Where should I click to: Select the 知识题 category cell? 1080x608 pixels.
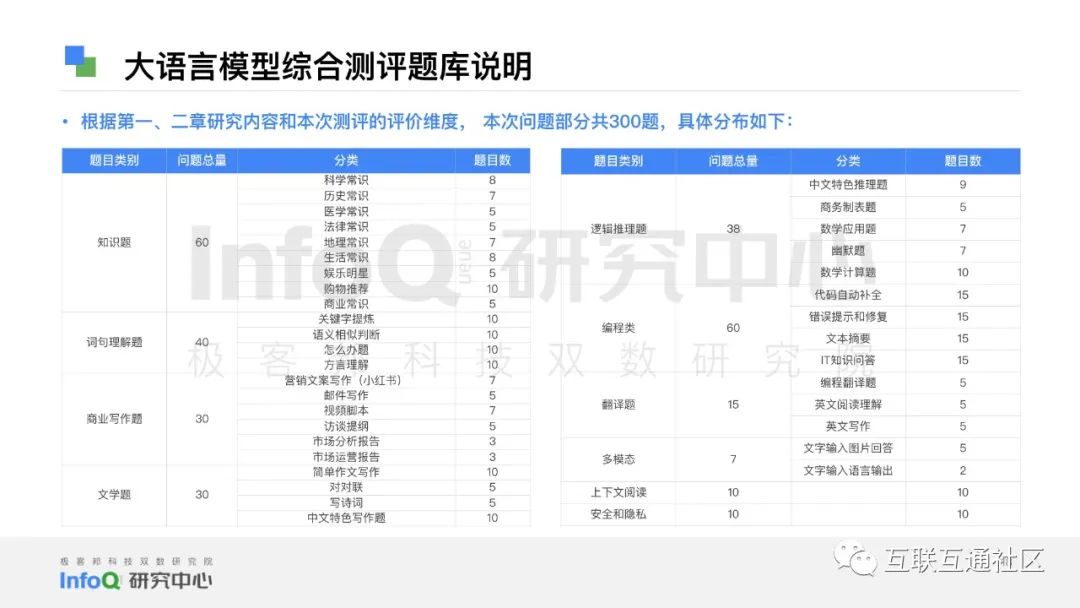(x=114, y=242)
